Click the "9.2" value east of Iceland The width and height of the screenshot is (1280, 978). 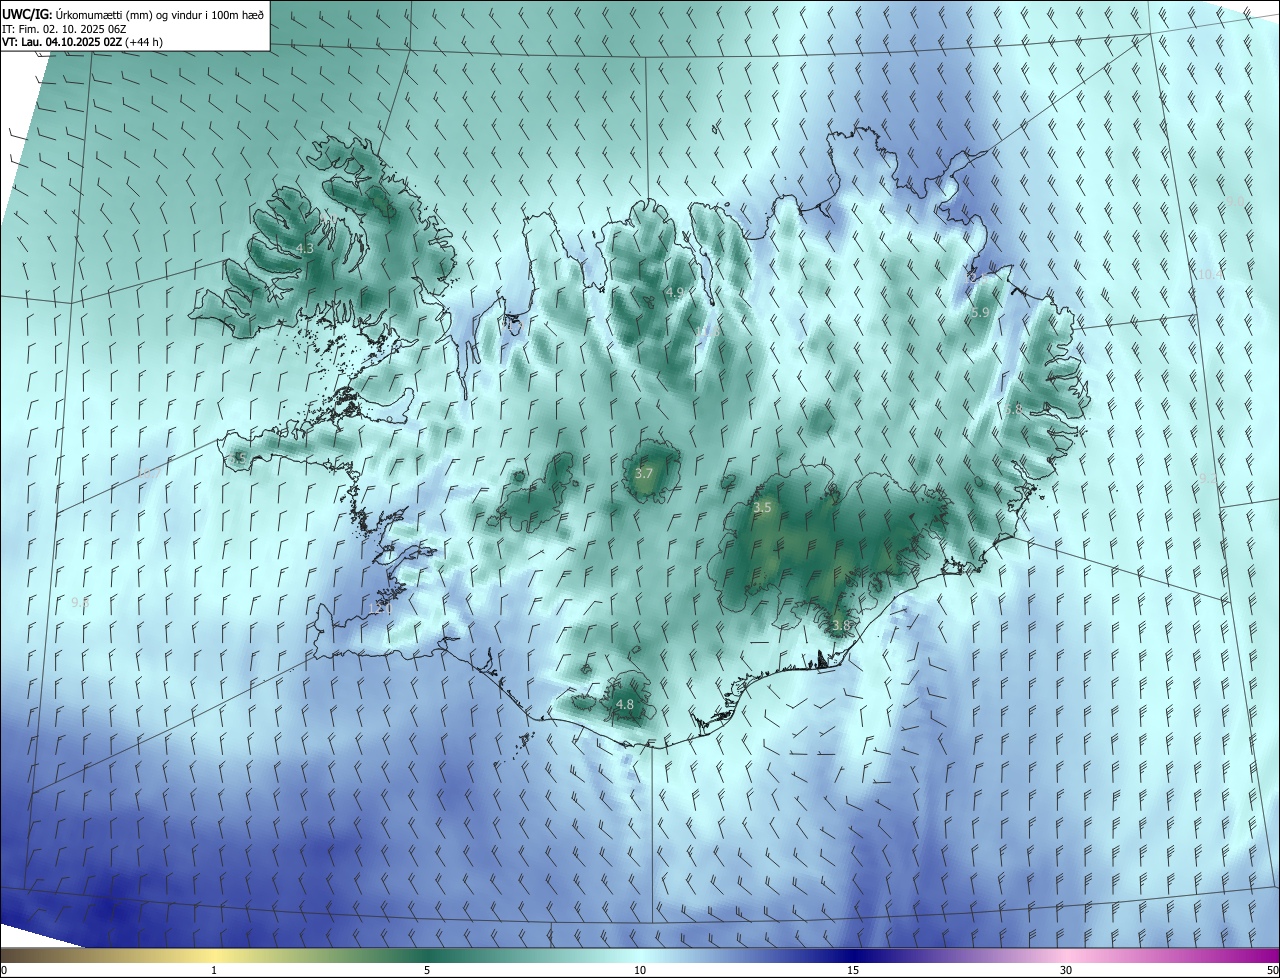pyautogui.click(x=1208, y=478)
